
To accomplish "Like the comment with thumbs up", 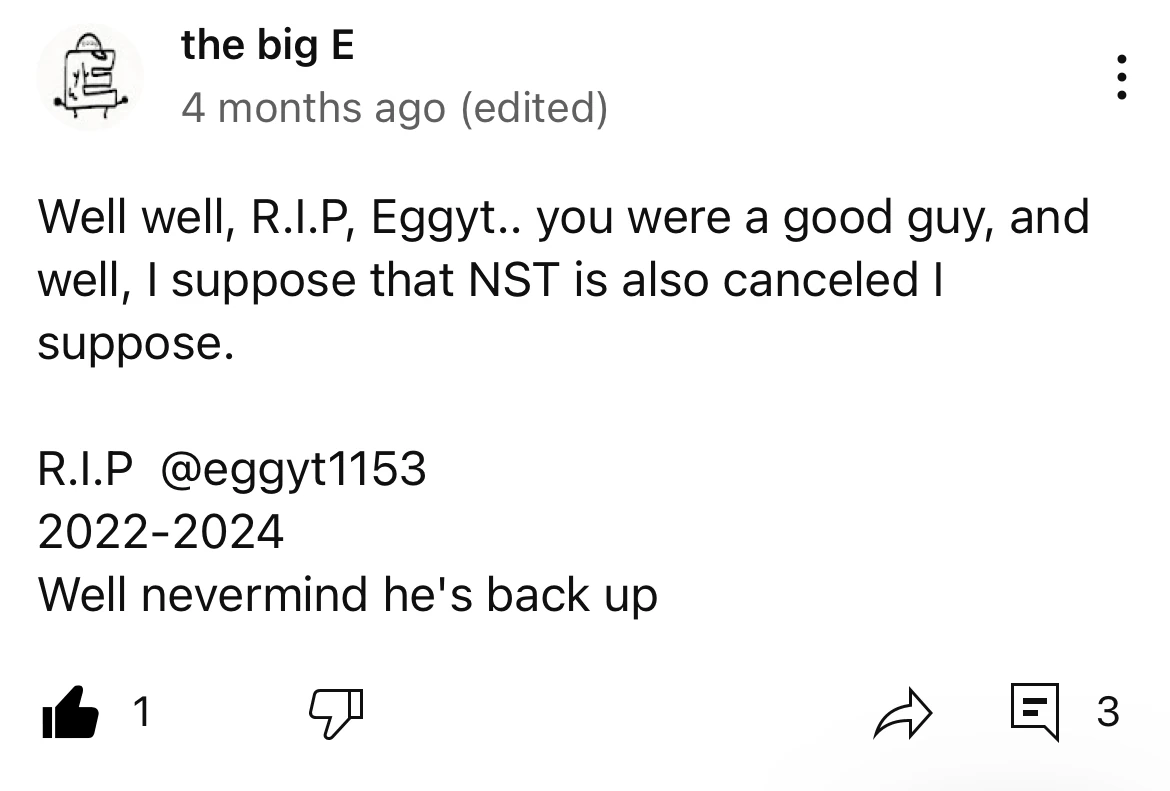I will [x=71, y=714].
